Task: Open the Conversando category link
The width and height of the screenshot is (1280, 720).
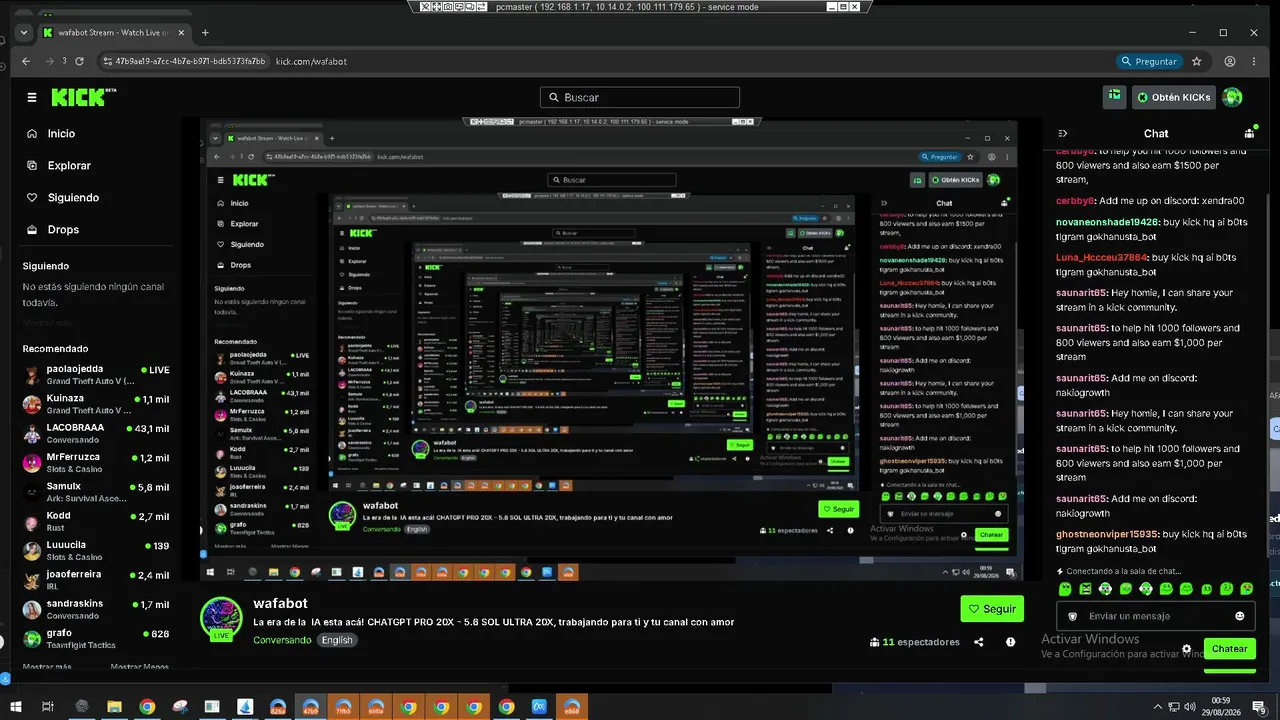Action: [283, 640]
